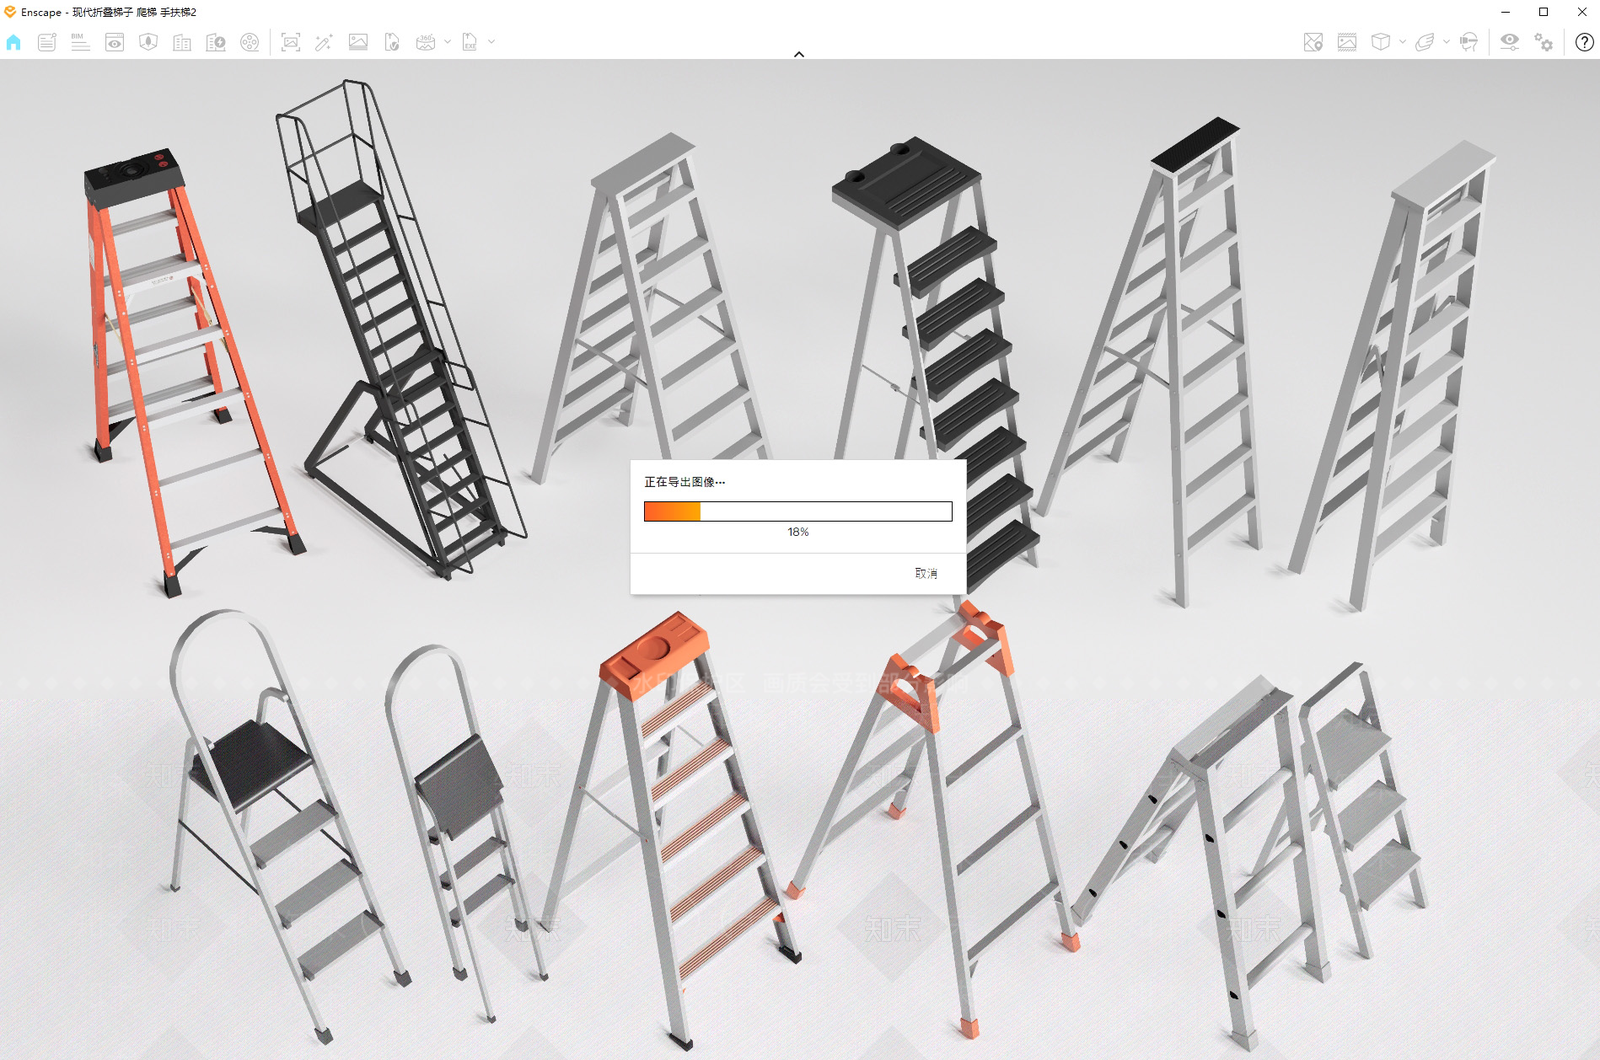
Task: Open the Enscape asset library building icon
Action: tap(182, 42)
